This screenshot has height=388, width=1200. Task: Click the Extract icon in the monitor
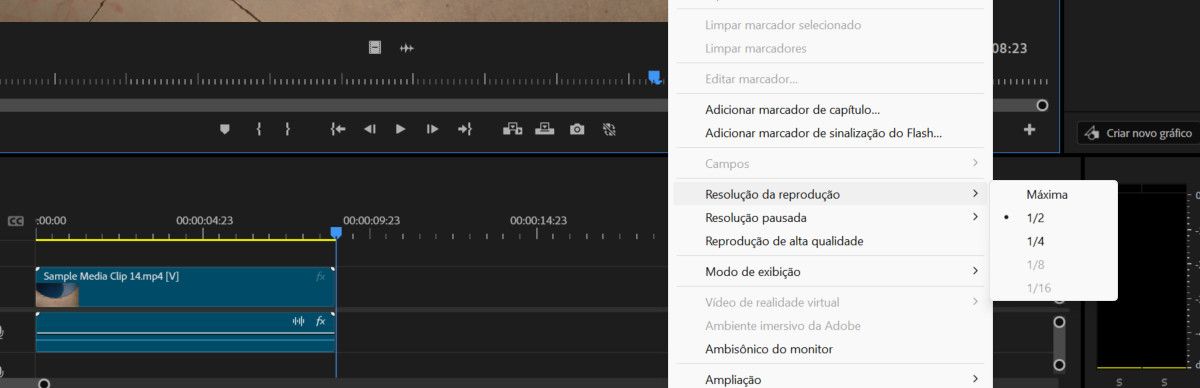coord(545,129)
